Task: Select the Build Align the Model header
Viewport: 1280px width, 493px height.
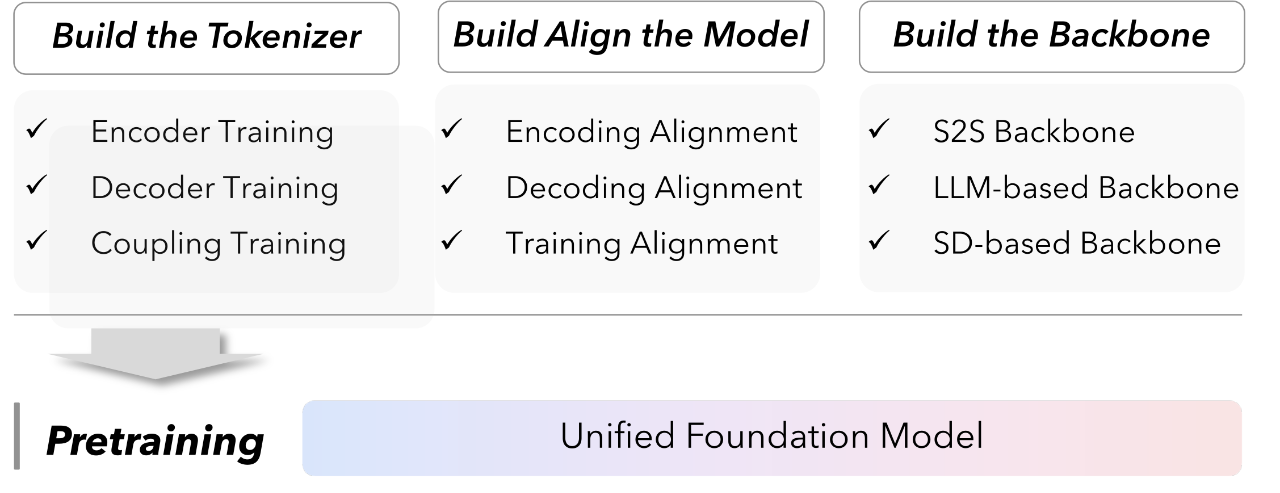Action: 631,37
